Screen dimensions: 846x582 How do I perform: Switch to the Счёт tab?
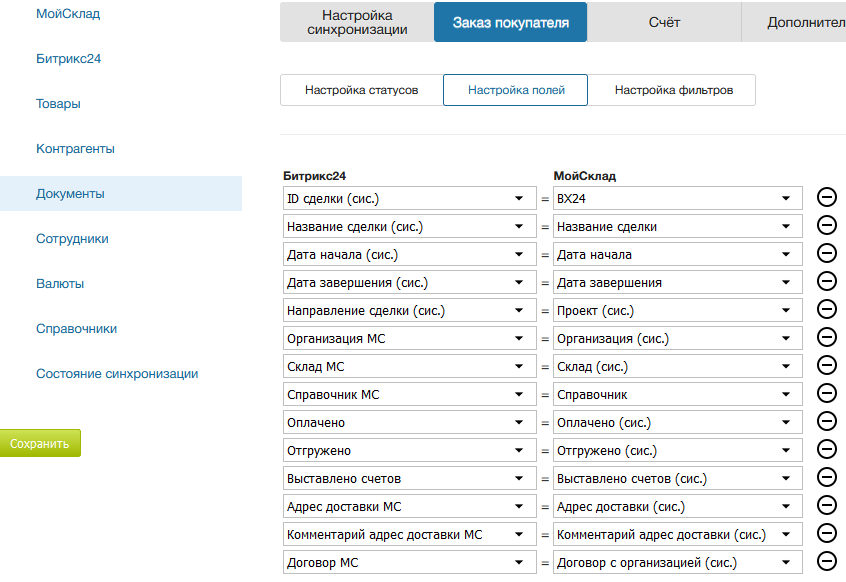[663, 22]
